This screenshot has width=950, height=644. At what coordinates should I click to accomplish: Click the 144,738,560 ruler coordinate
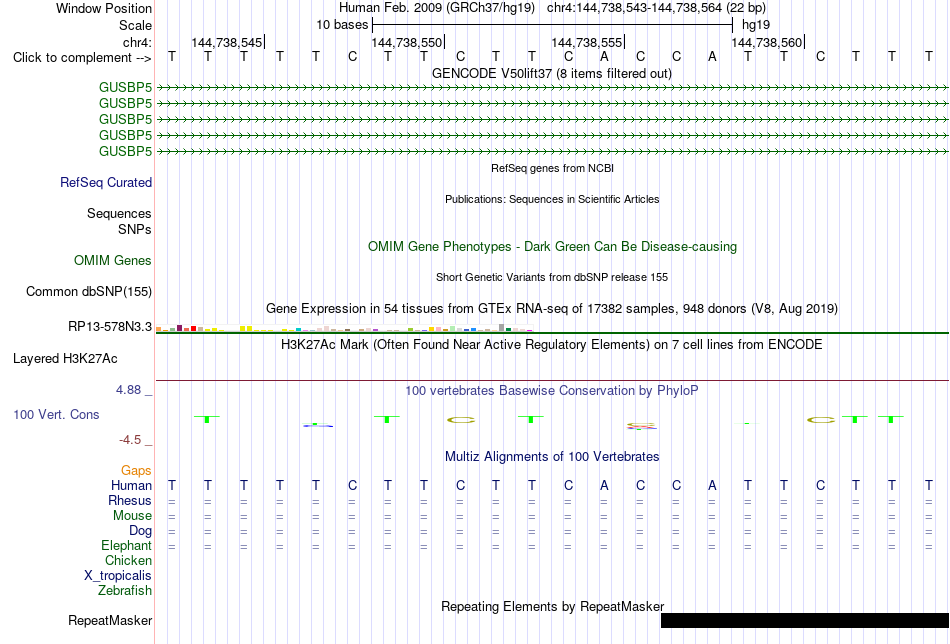coord(766,42)
